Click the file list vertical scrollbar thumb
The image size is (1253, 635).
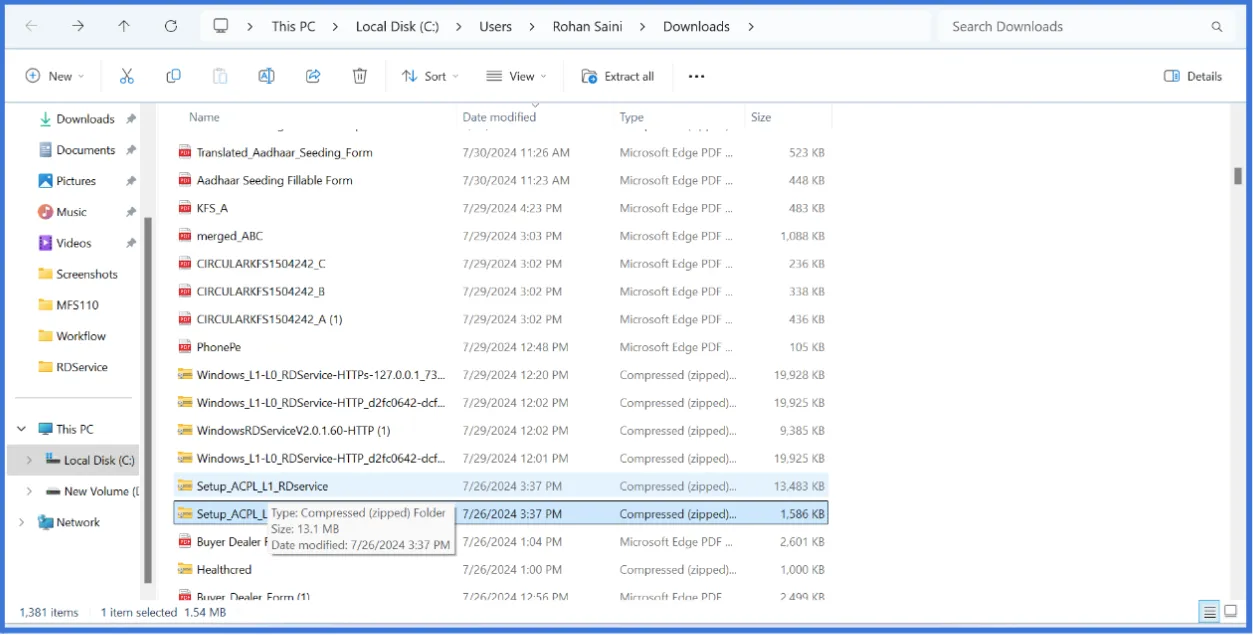pos(1238,176)
